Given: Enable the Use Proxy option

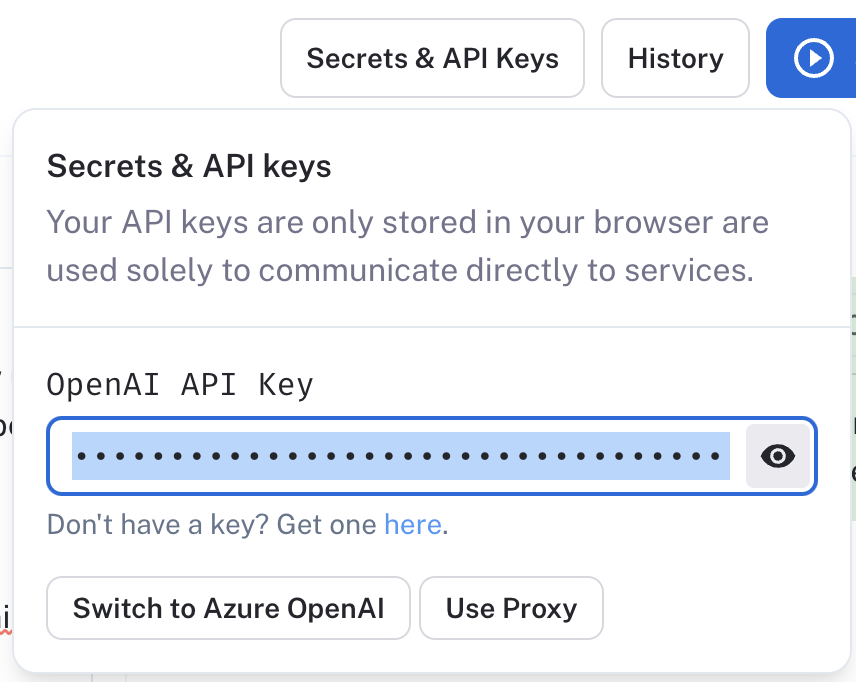Looking at the screenshot, I should (x=511, y=608).
